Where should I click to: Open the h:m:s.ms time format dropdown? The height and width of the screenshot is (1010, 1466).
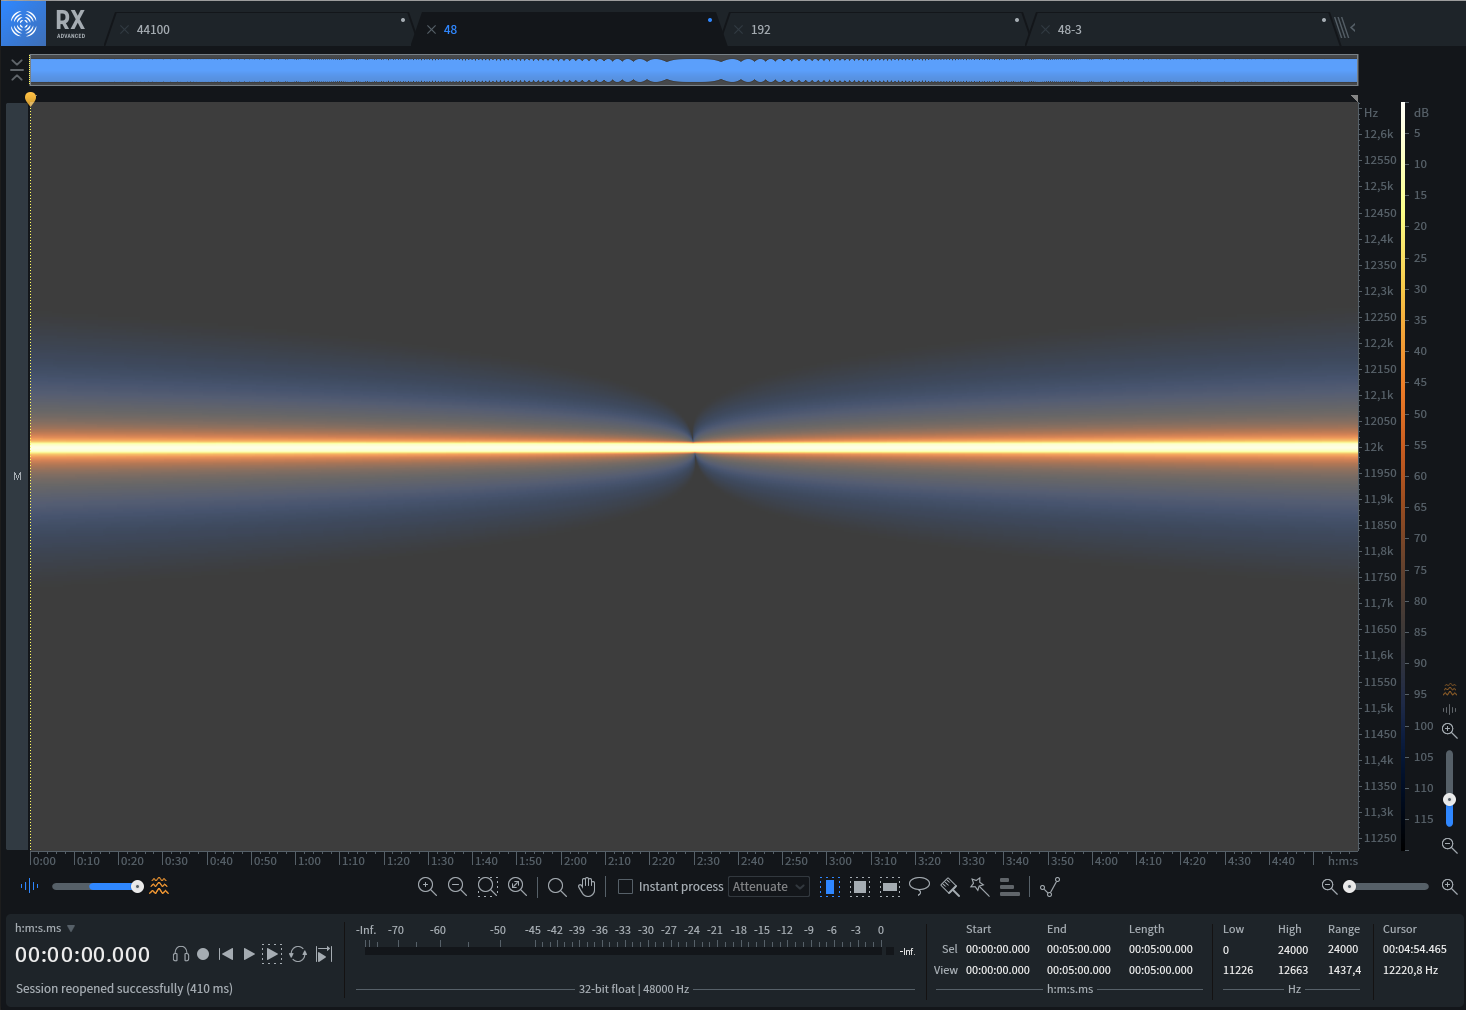coord(45,928)
